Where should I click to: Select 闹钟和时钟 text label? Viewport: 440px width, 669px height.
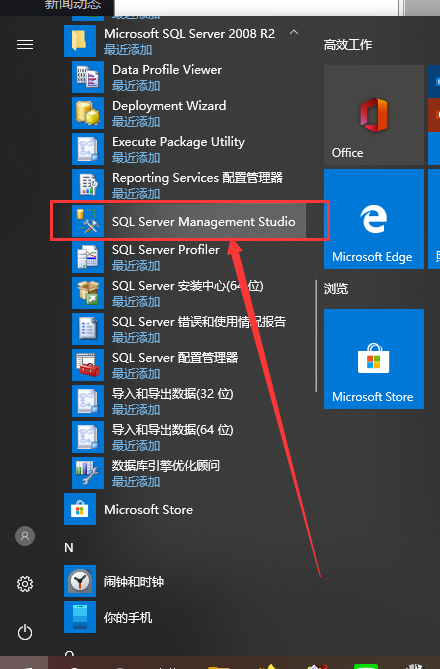(x=134, y=582)
